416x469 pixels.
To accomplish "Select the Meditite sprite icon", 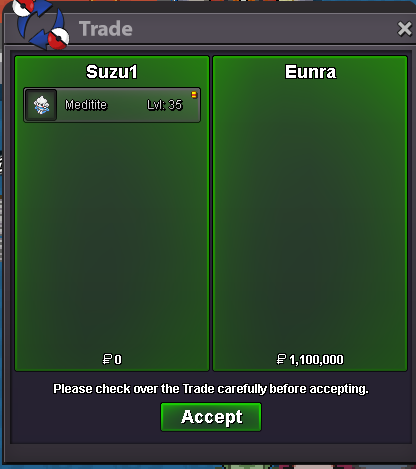I will click(41, 105).
